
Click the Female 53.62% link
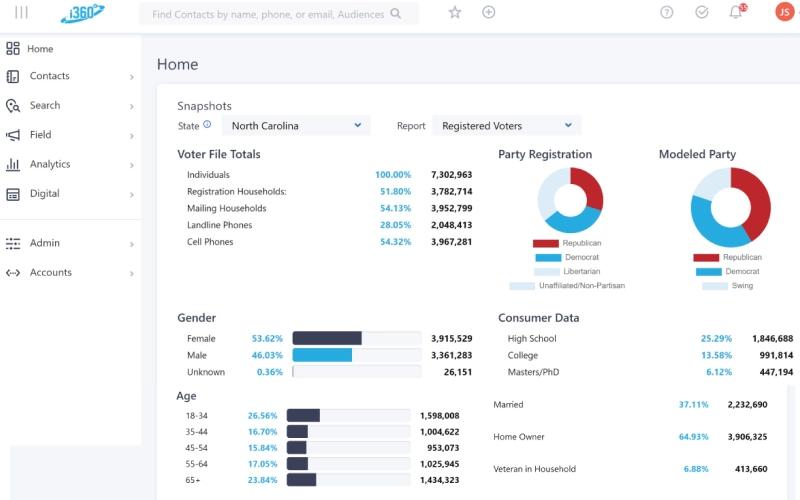pyautogui.click(x=267, y=338)
